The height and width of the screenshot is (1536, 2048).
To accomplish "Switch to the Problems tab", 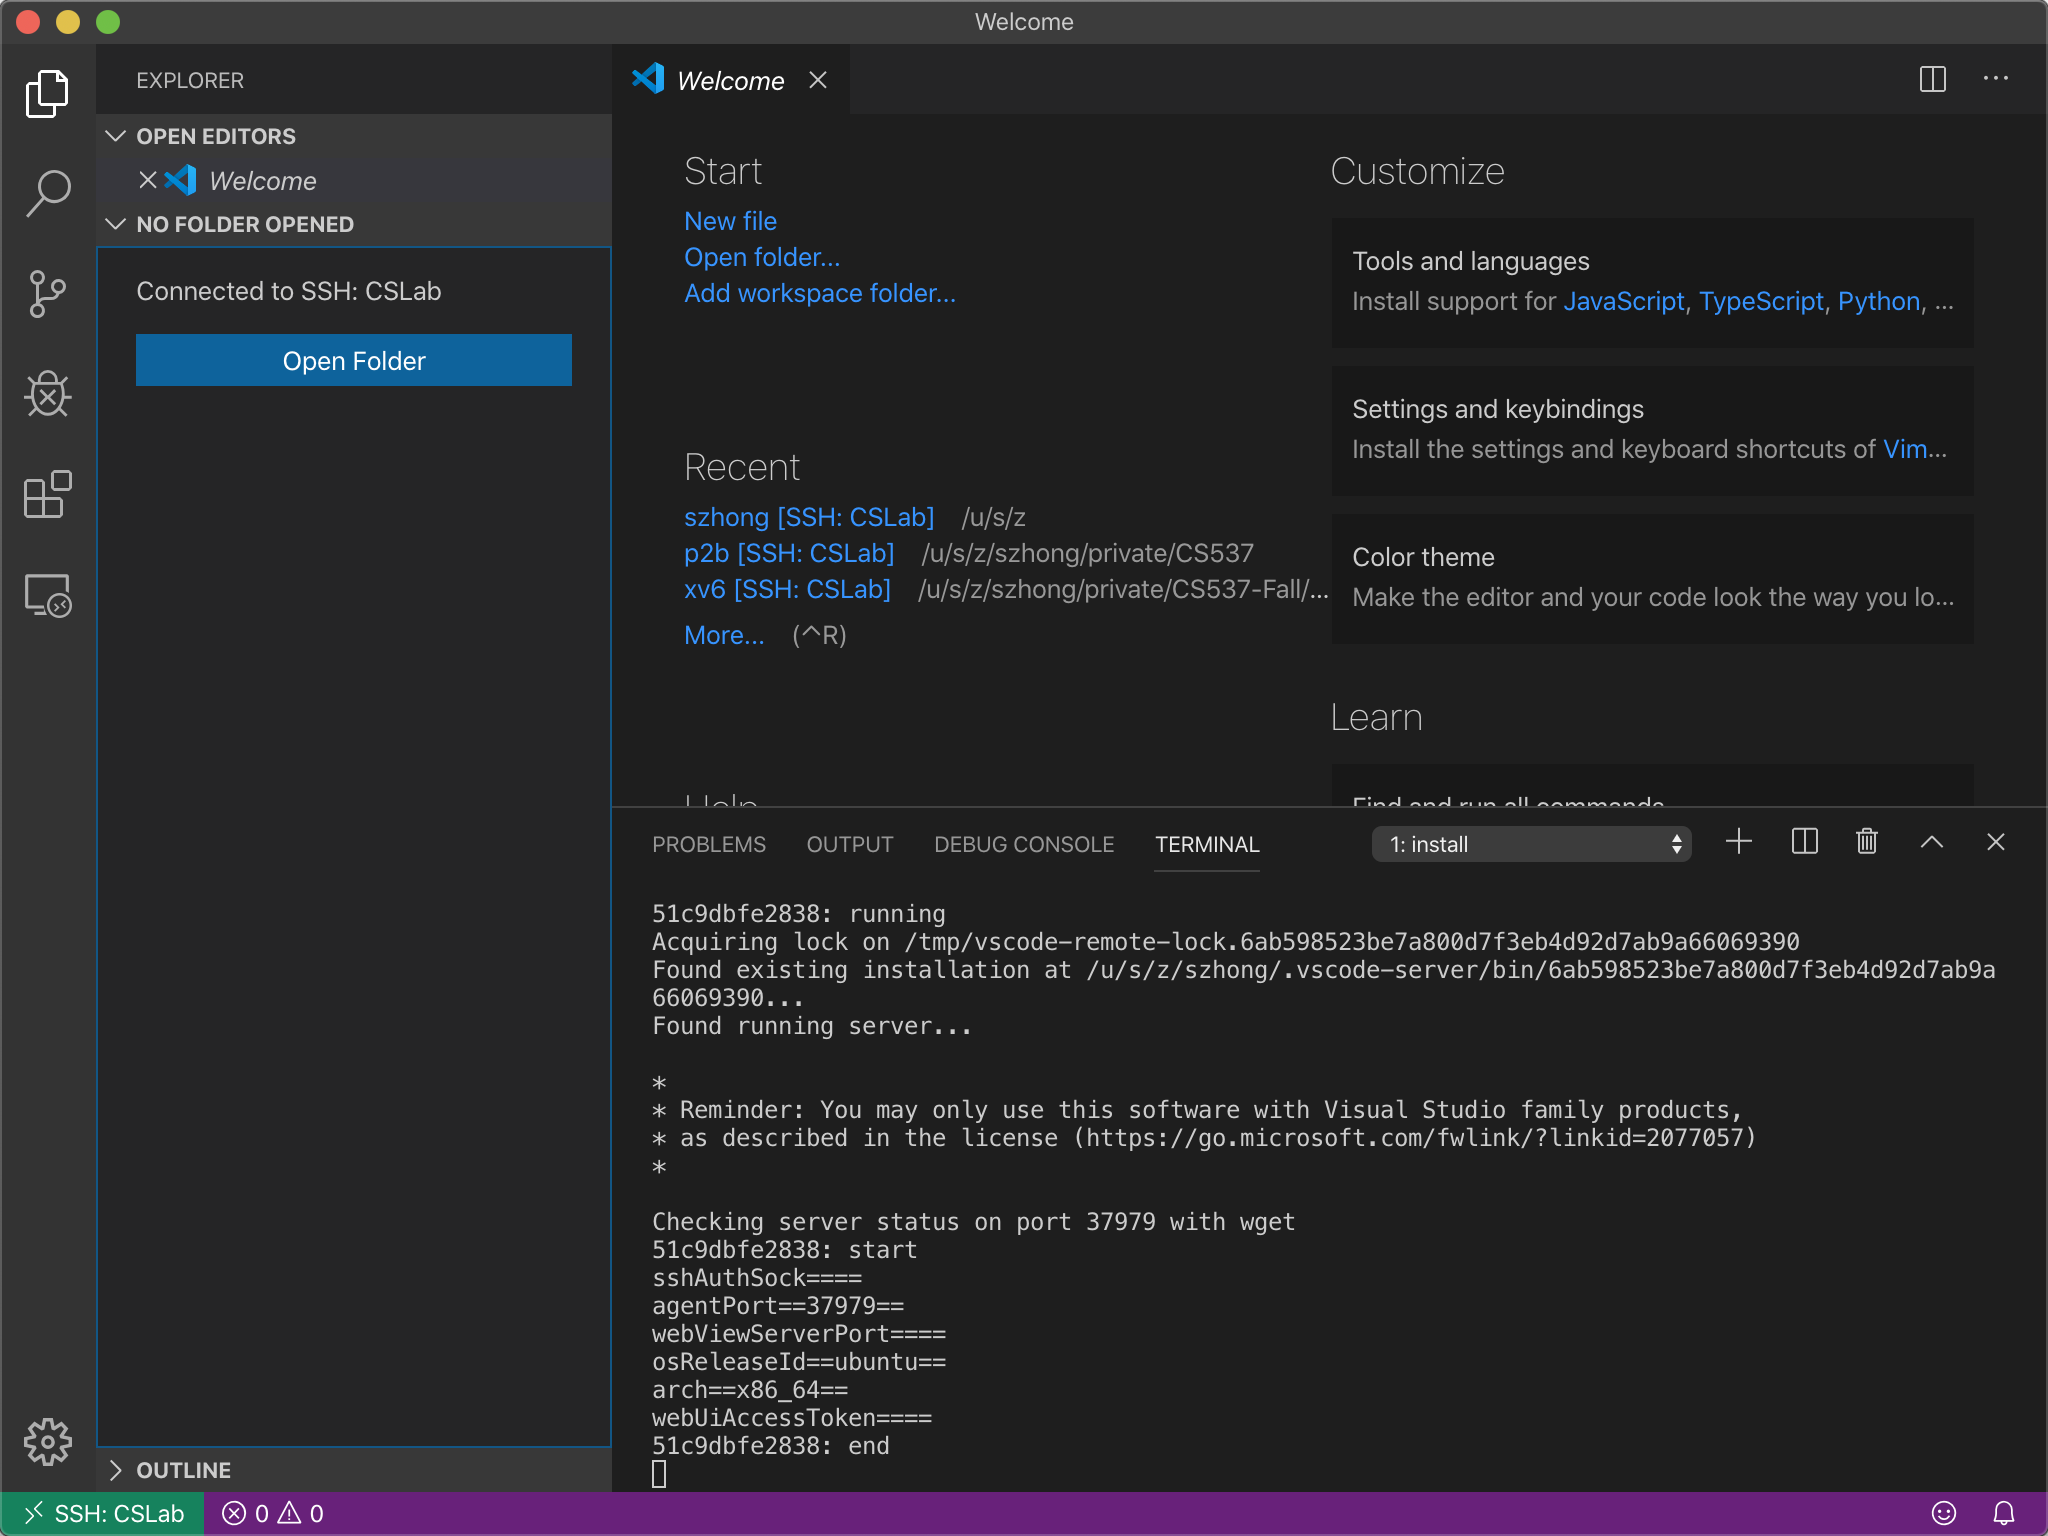I will (708, 844).
